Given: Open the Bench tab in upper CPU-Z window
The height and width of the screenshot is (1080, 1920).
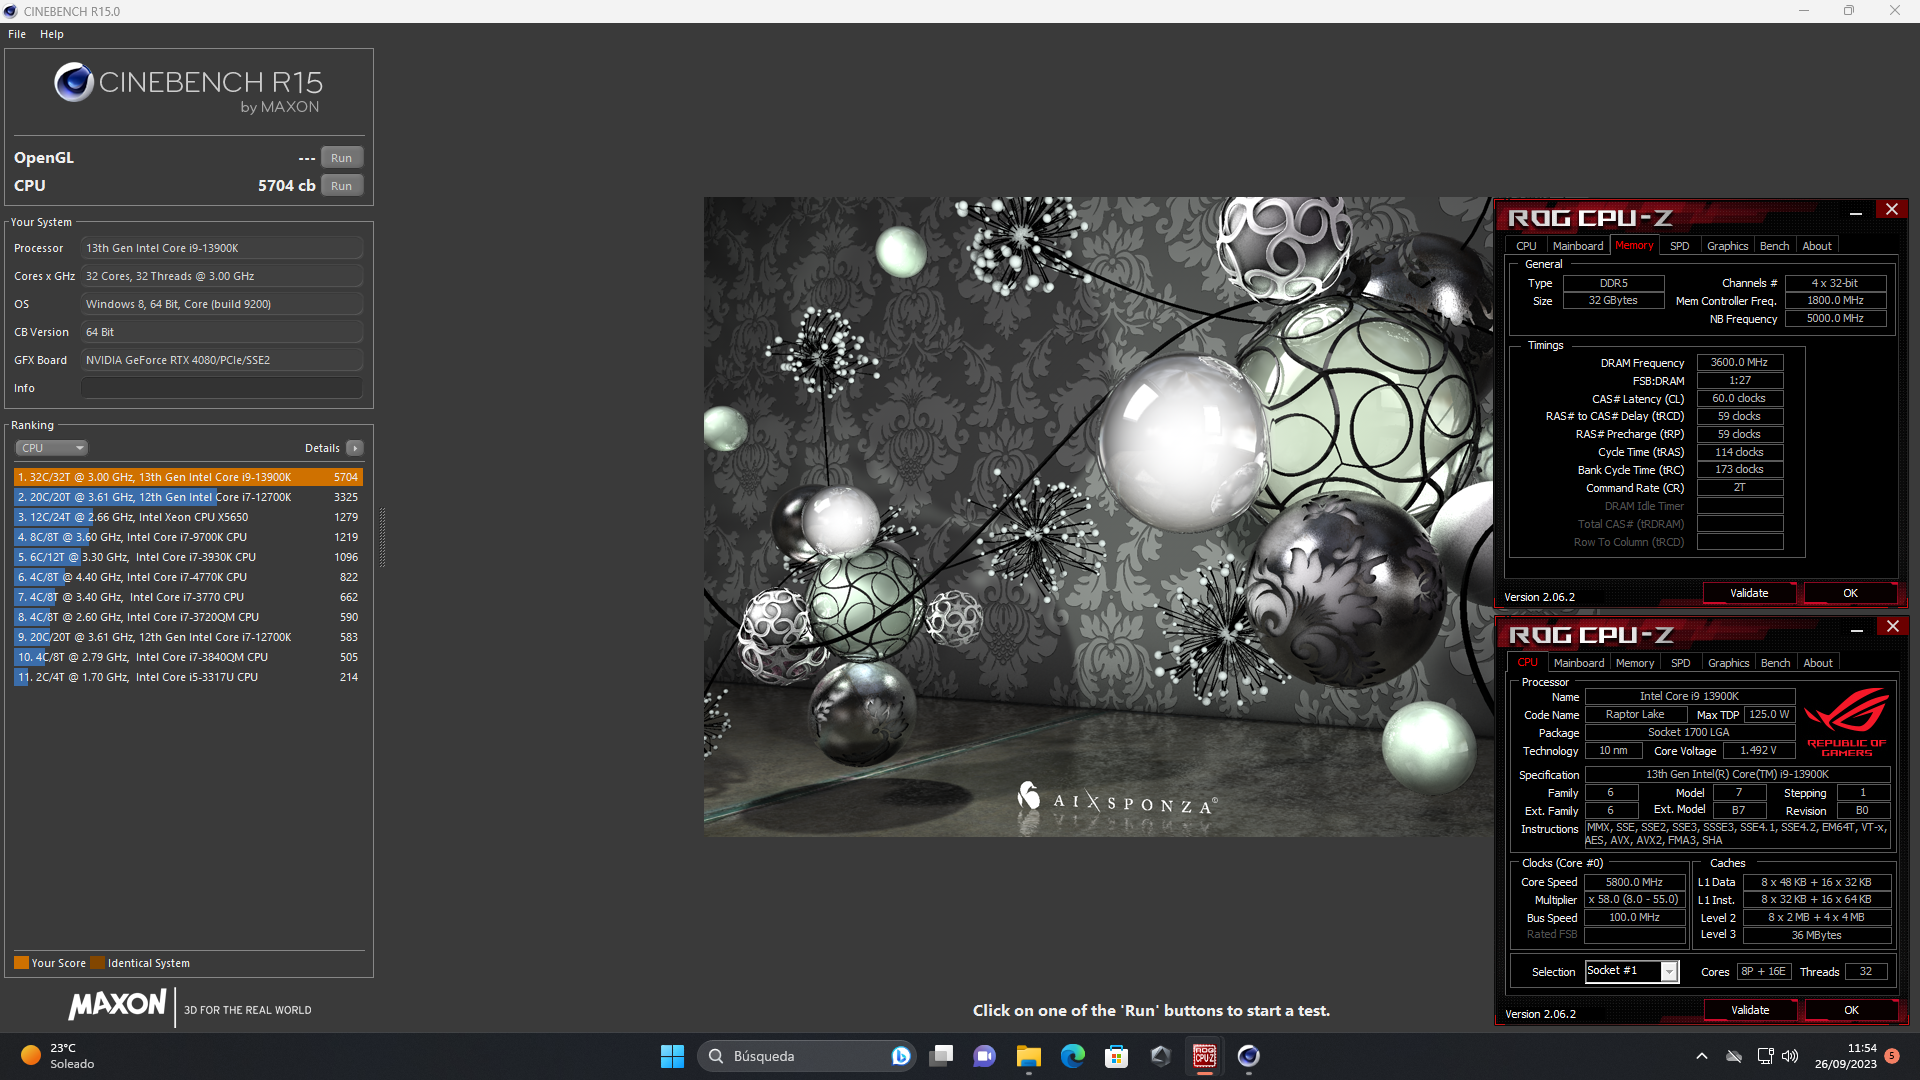Looking at the screenshot, I should coord(1775,246).
